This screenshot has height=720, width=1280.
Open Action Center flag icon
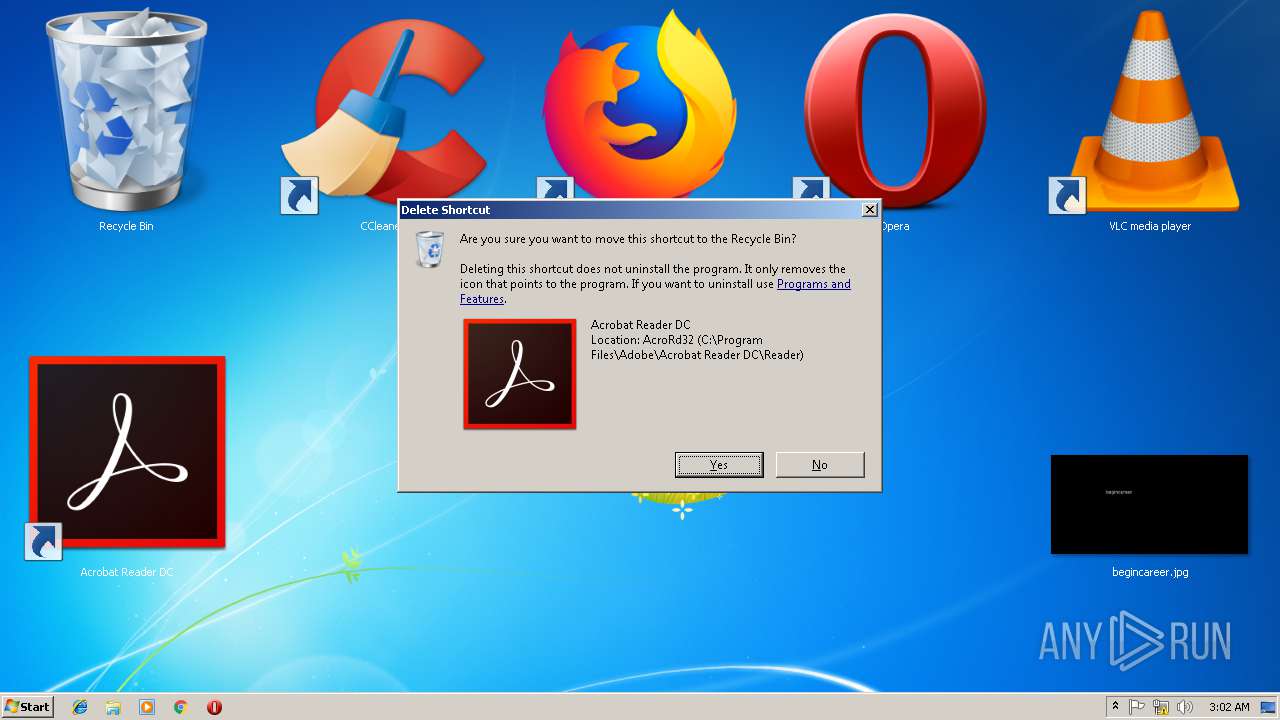point(1137,707)
